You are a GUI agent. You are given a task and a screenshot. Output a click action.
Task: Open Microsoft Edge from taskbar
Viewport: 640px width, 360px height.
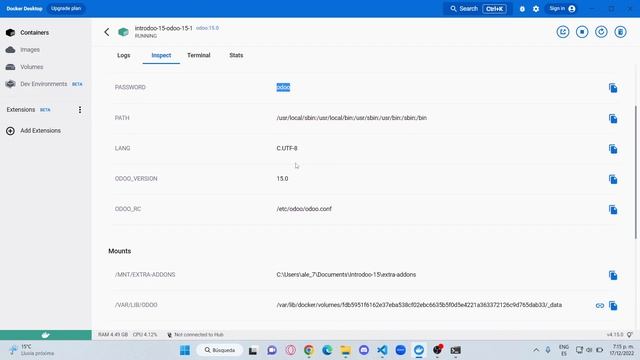(327, 350)
